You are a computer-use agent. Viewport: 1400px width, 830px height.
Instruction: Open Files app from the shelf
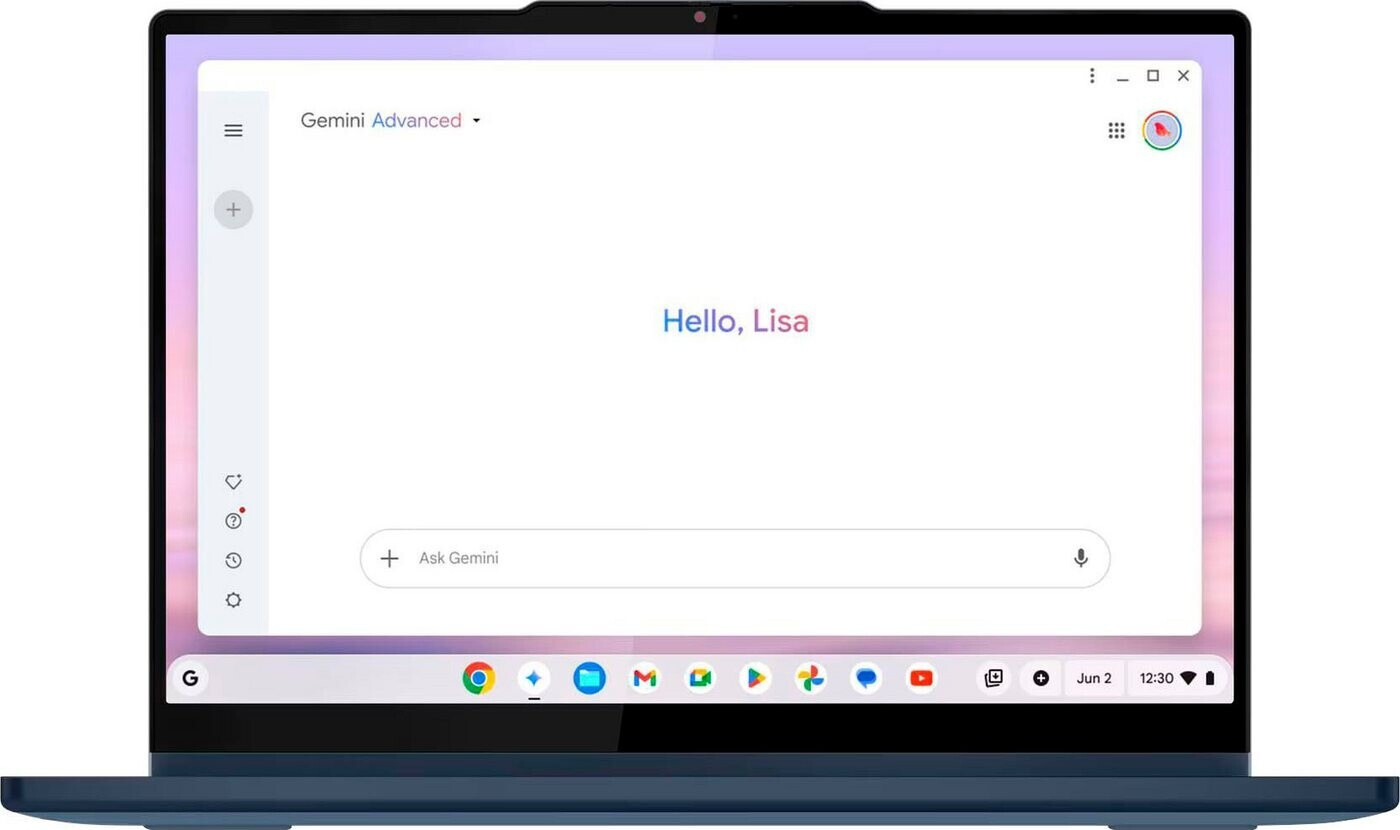[x=589, y=679]
